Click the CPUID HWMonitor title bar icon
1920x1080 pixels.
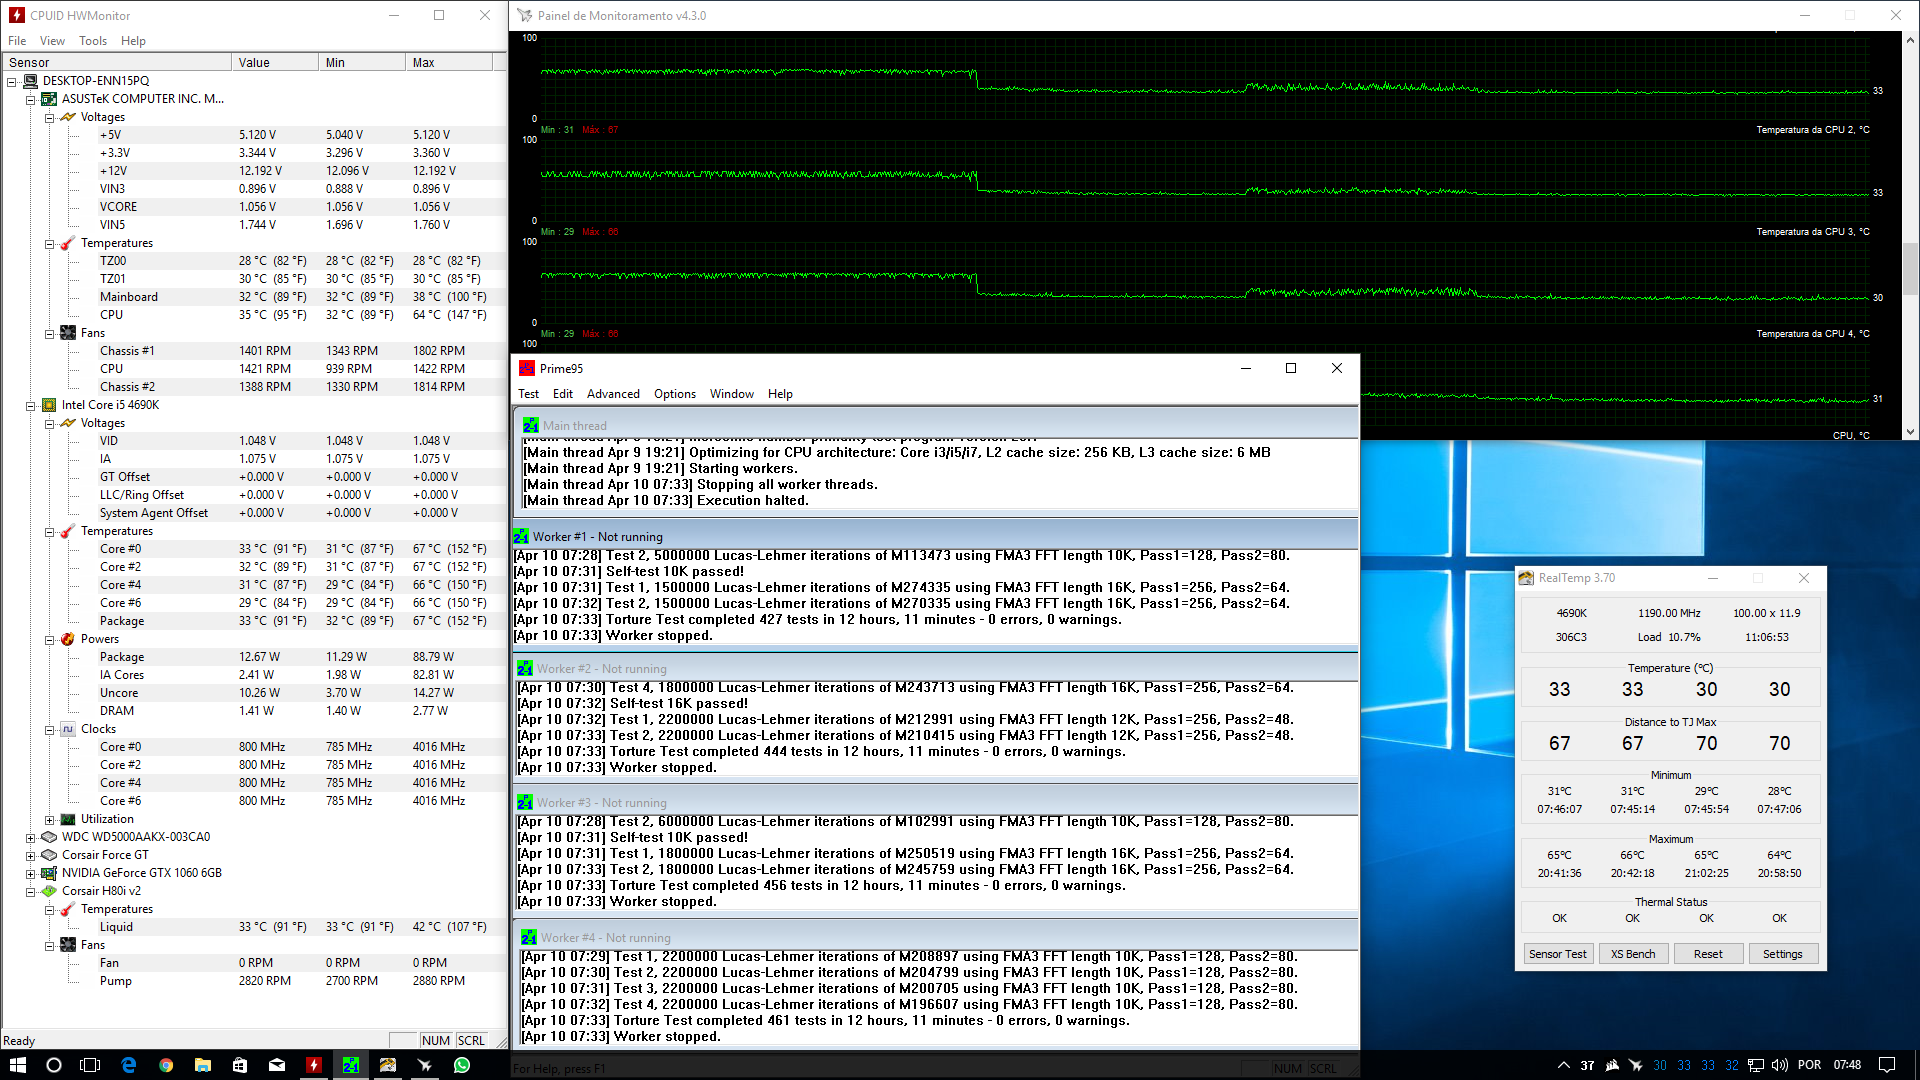pyautogui.click(x=17, y=15)
